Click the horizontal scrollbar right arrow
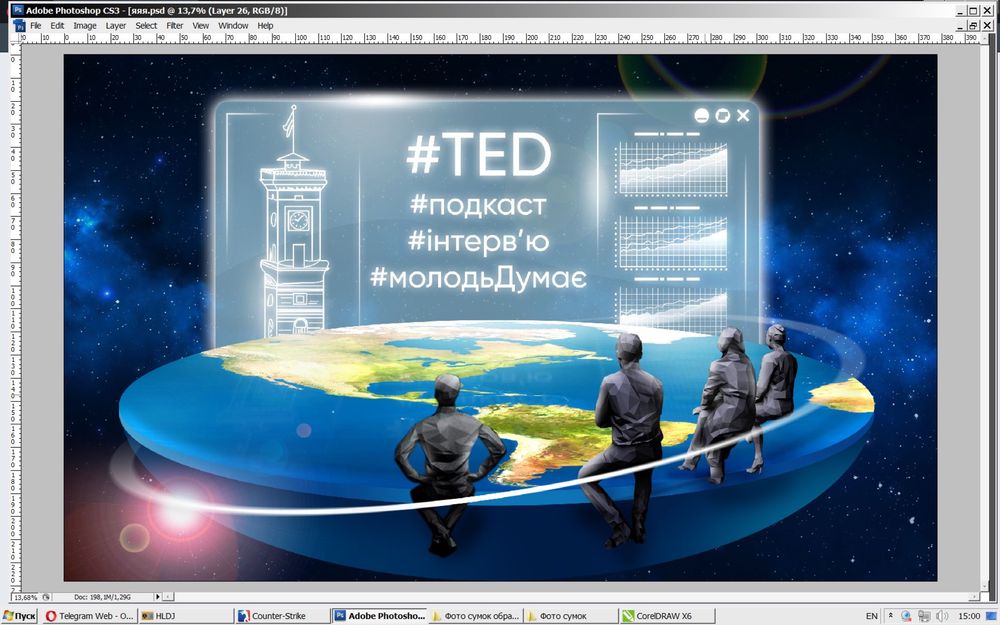The height and width of the screenshot is (625, 1000). pyautogui.click(x=974, y=597)
